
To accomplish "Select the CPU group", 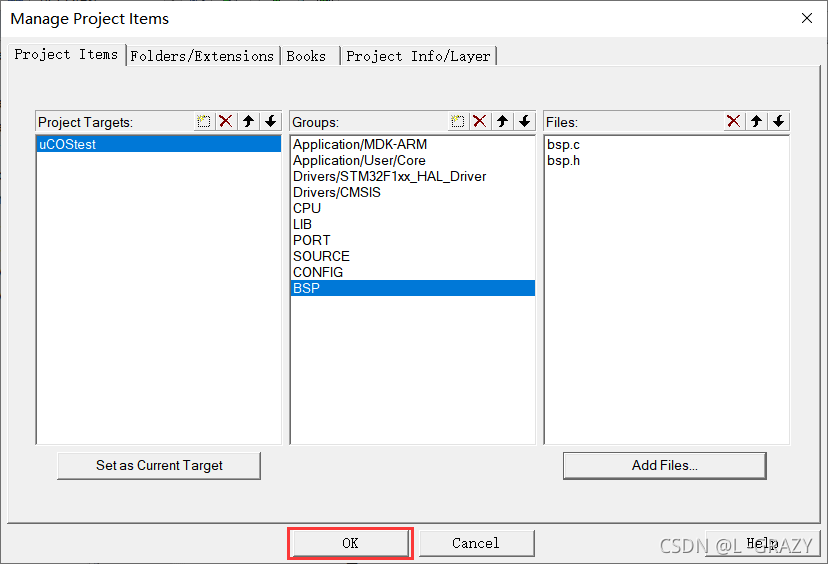I will tap(412, 208).
